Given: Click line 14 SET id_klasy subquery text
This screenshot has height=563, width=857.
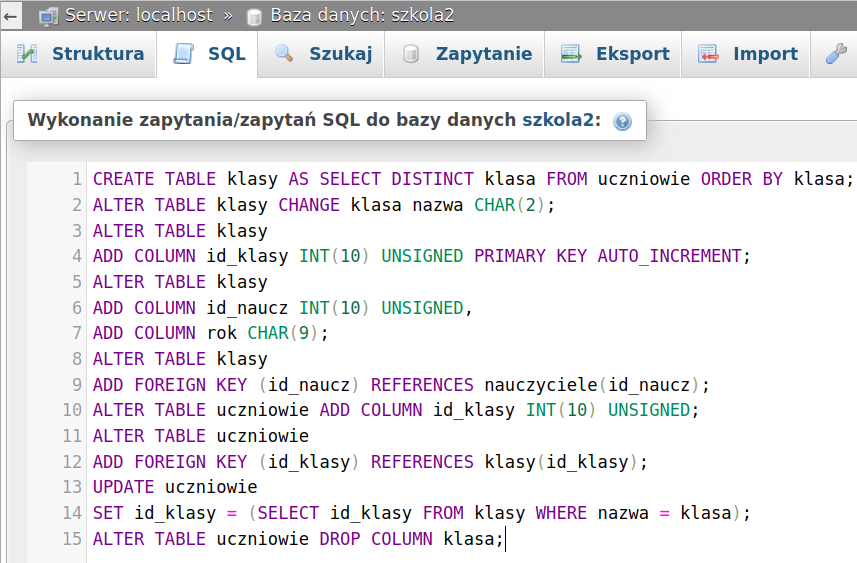Looking at the screenshot, I should click(421, 513).
